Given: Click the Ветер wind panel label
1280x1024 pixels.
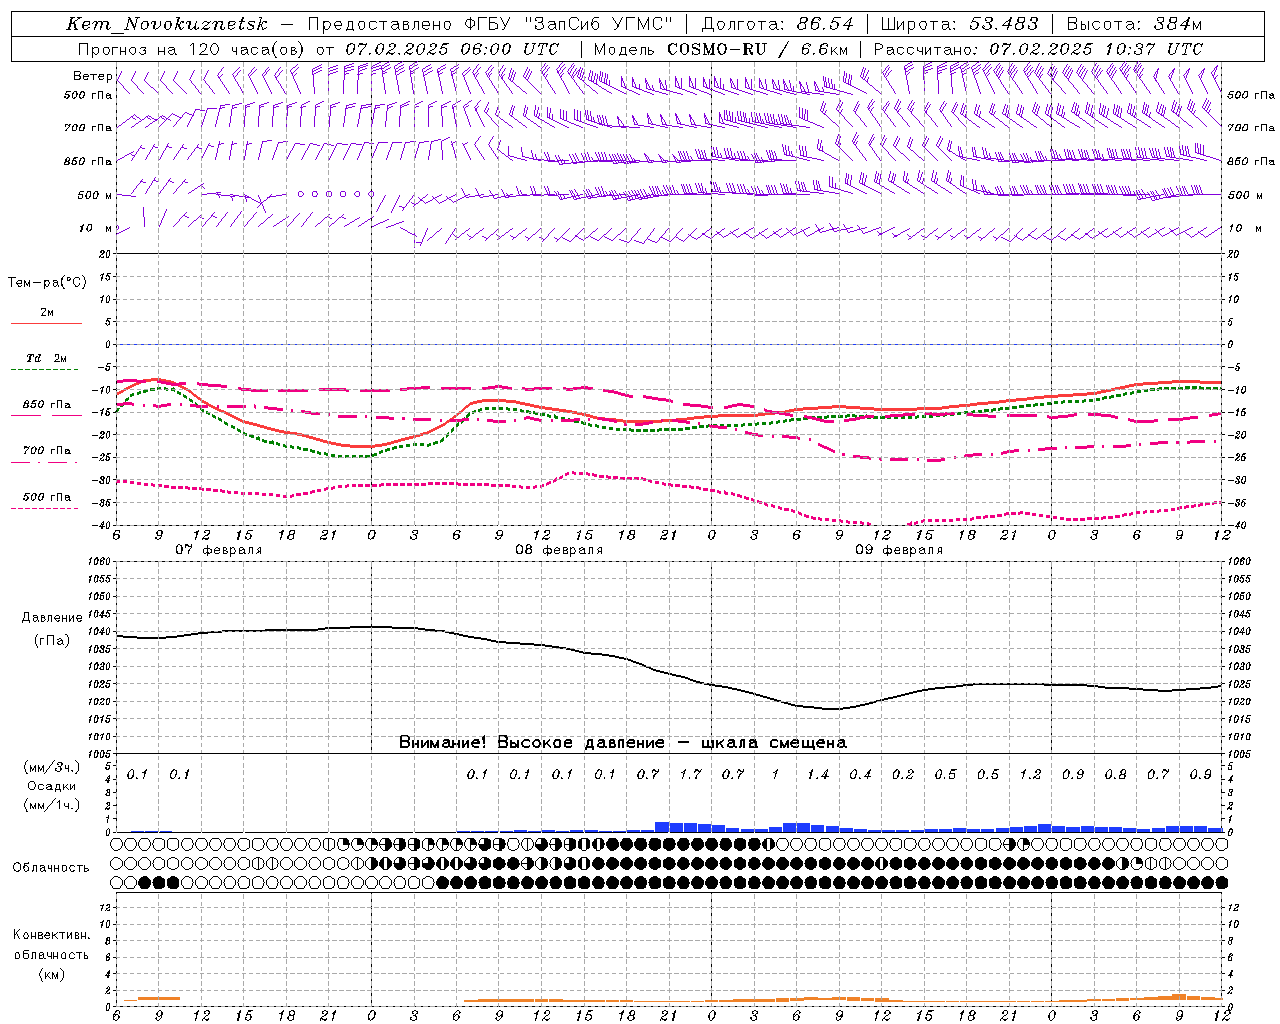Looking at the screenshot, I should [x=92, y=76].
